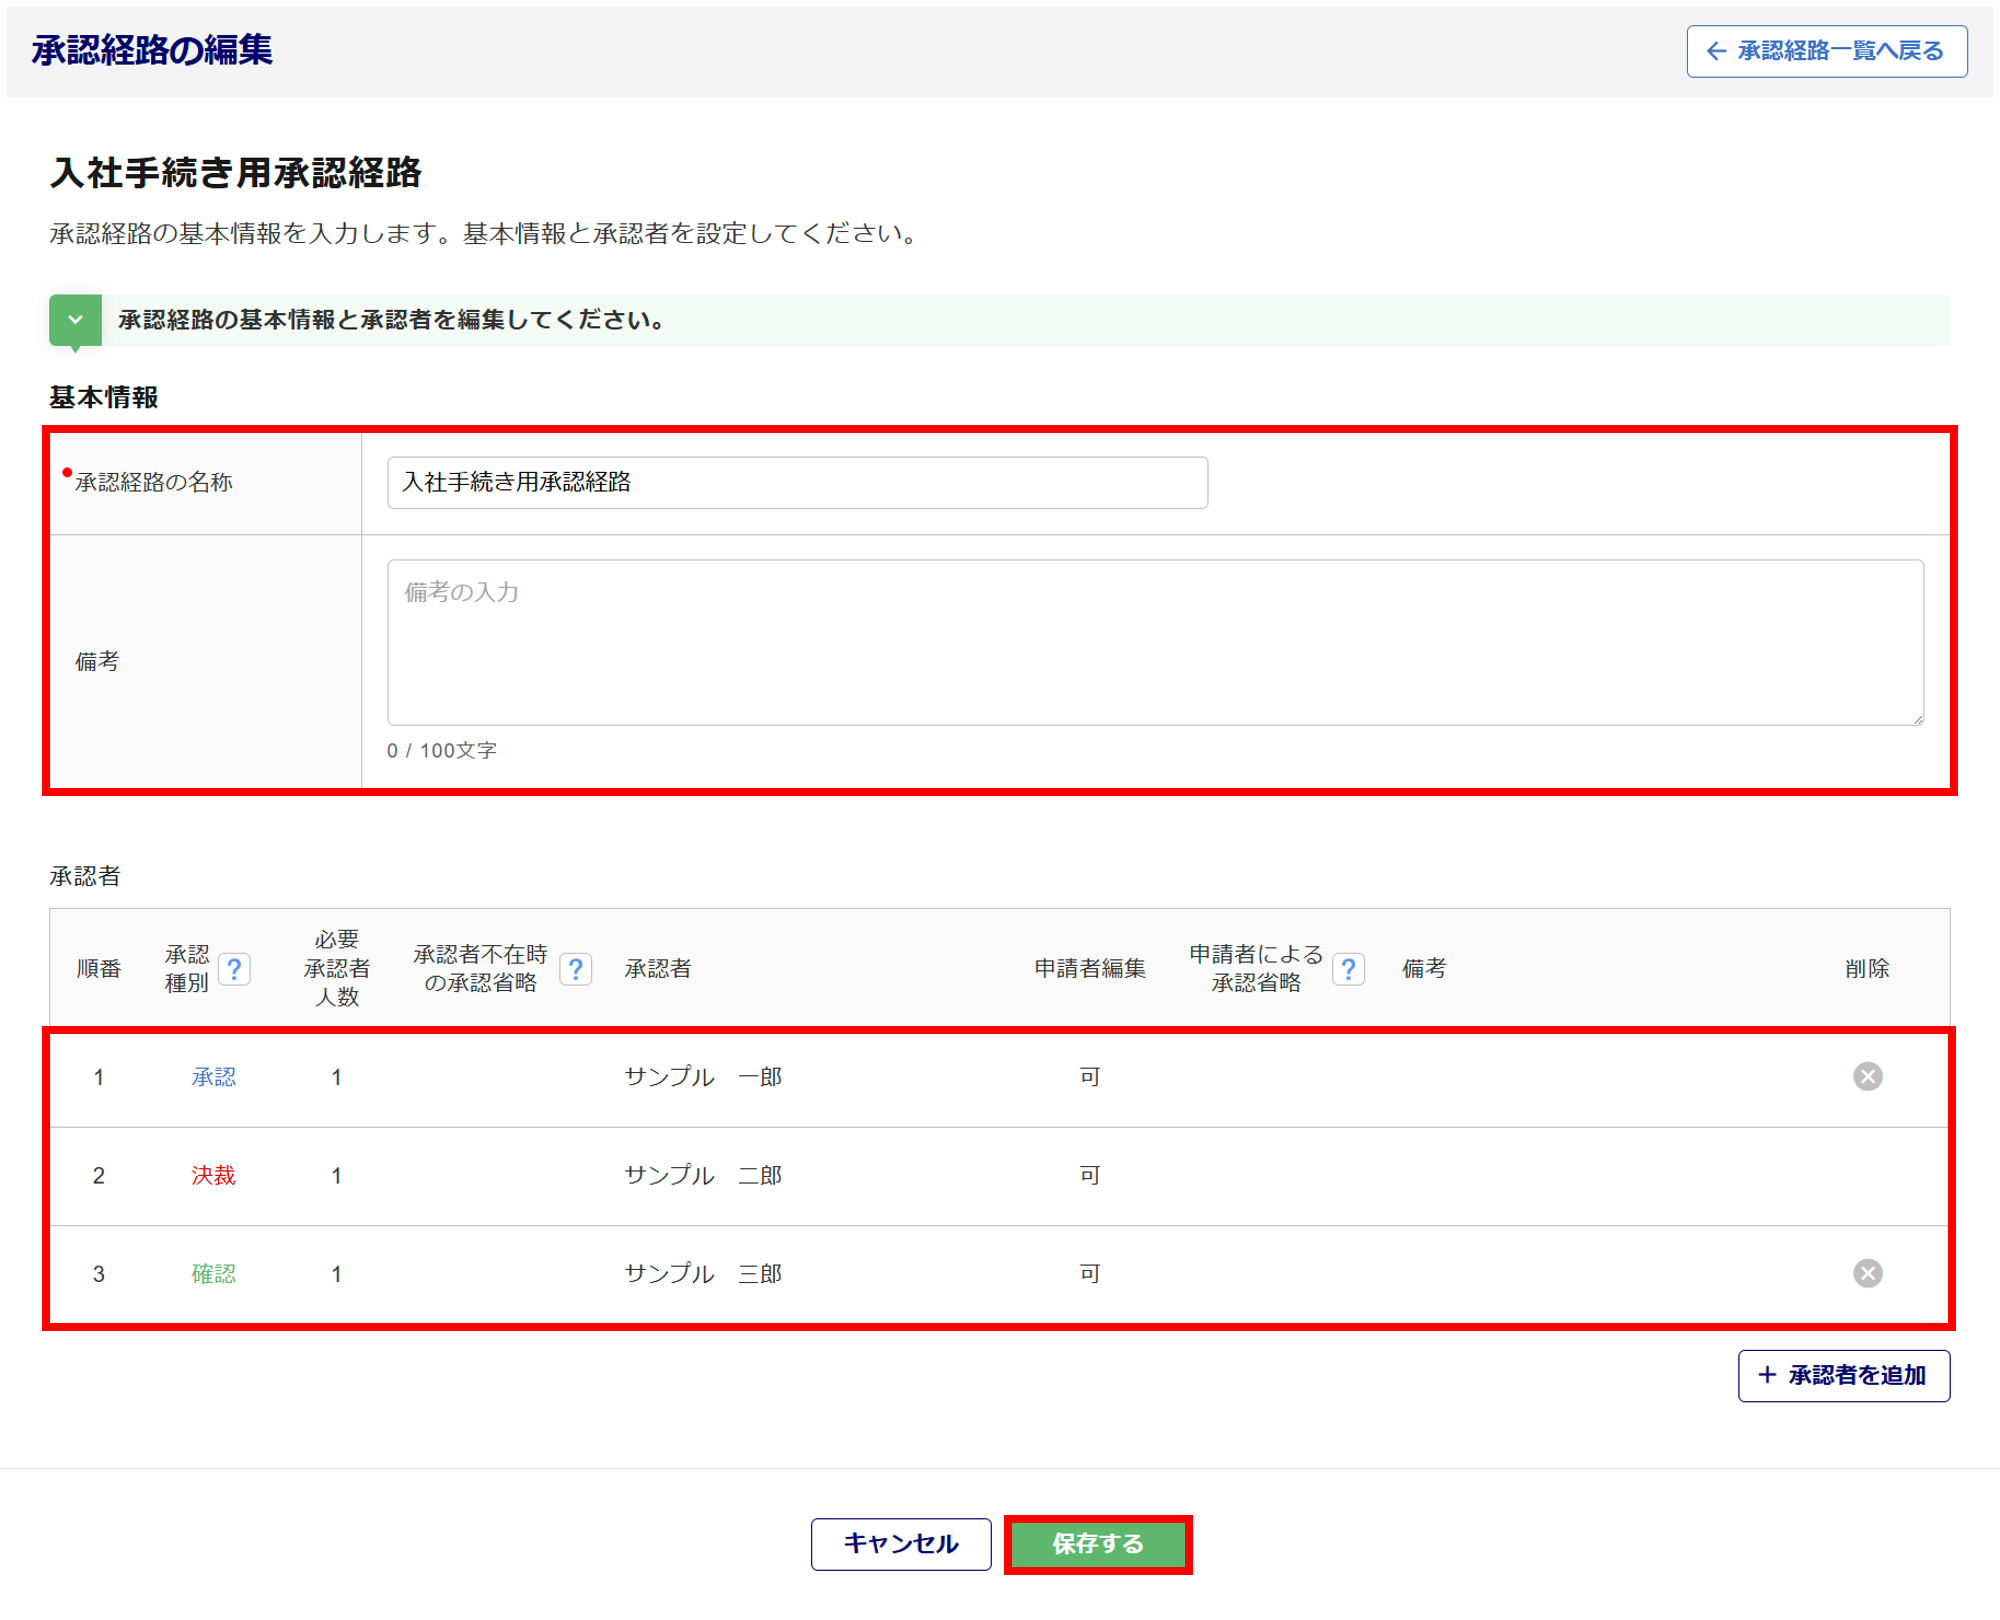Click the 削除 column header
The image size is (2000, 1620).
(x=1866, y=969)
